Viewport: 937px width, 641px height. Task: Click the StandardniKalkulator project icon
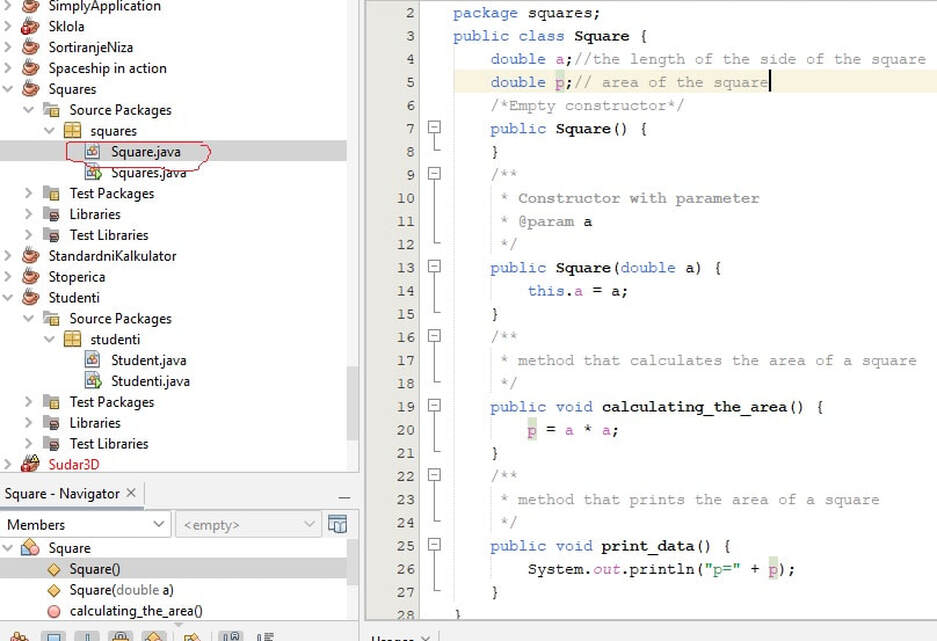pos(30,256)
